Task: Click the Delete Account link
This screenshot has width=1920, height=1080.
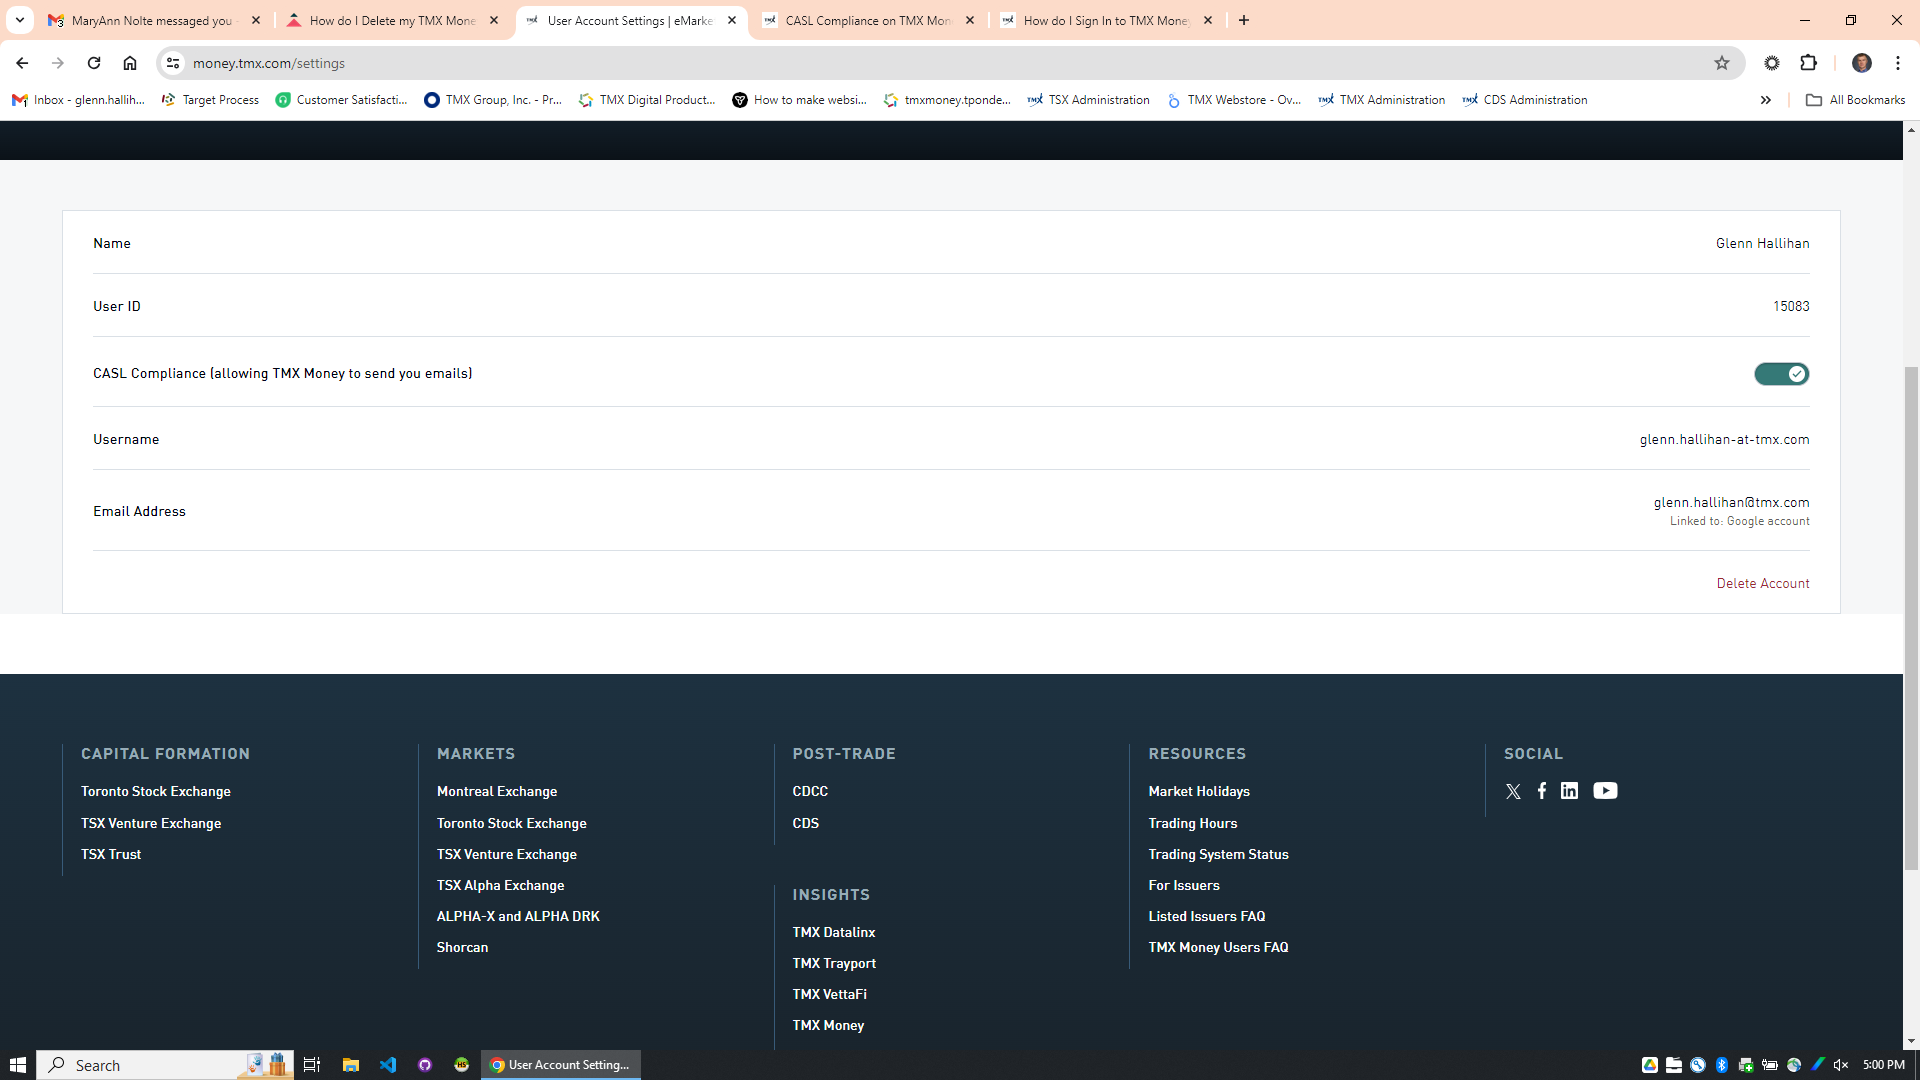Action: tap(1762, 583)
